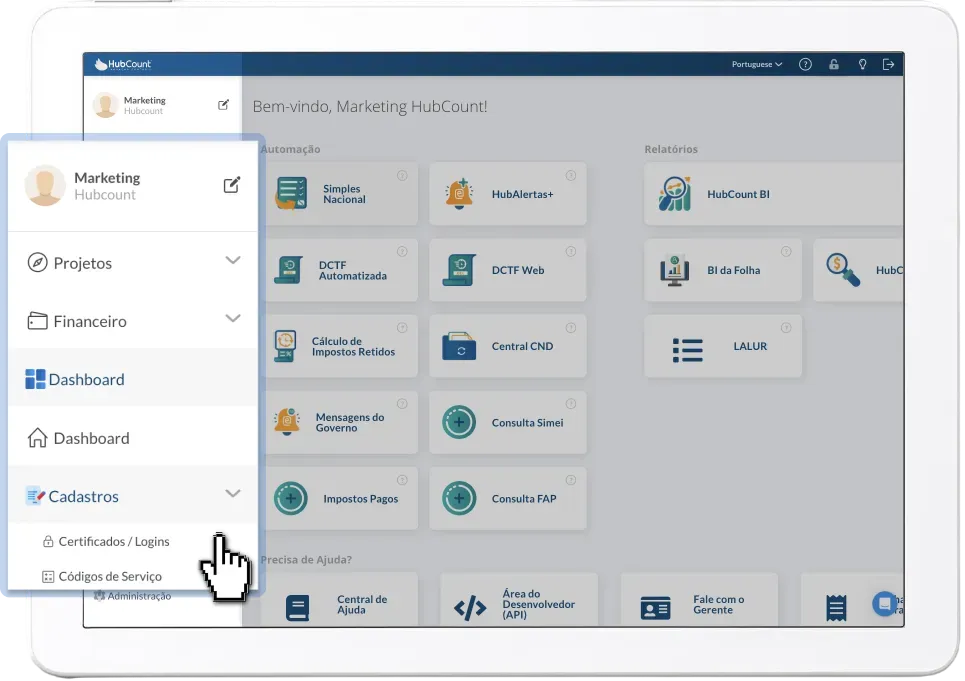Click the small edit icon in the background sidebar

click(x=223, y=105)
